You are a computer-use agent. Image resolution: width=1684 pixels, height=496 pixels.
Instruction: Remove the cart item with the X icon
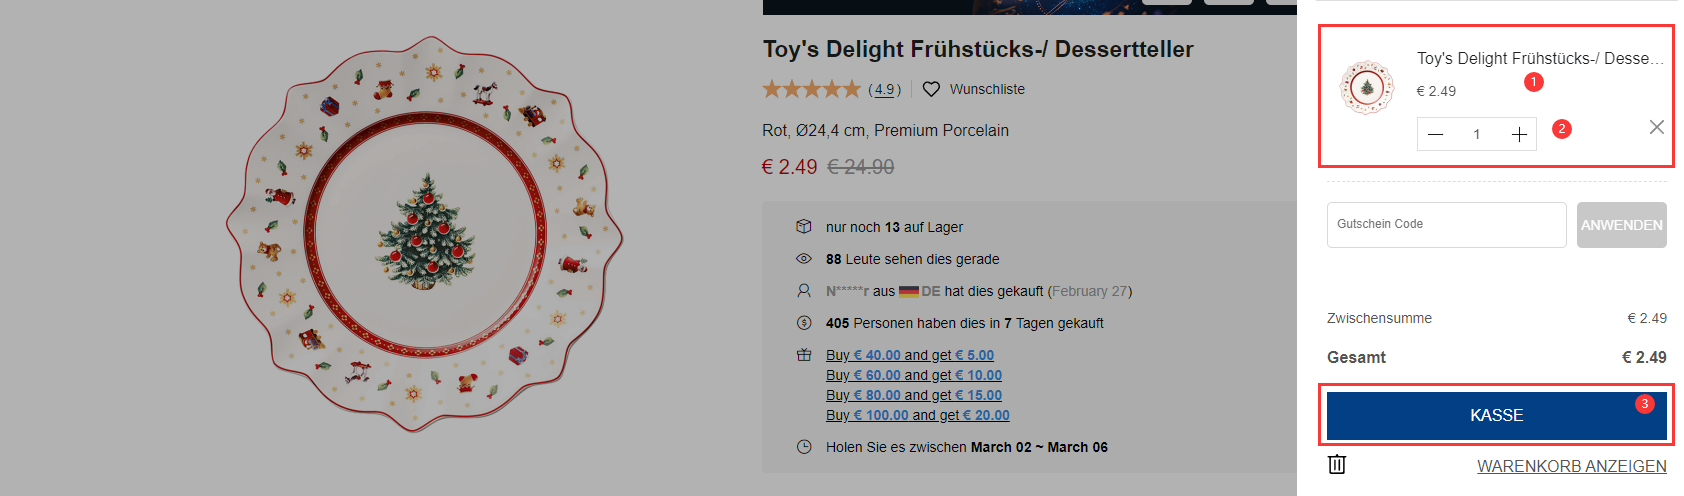point(1656,127)
